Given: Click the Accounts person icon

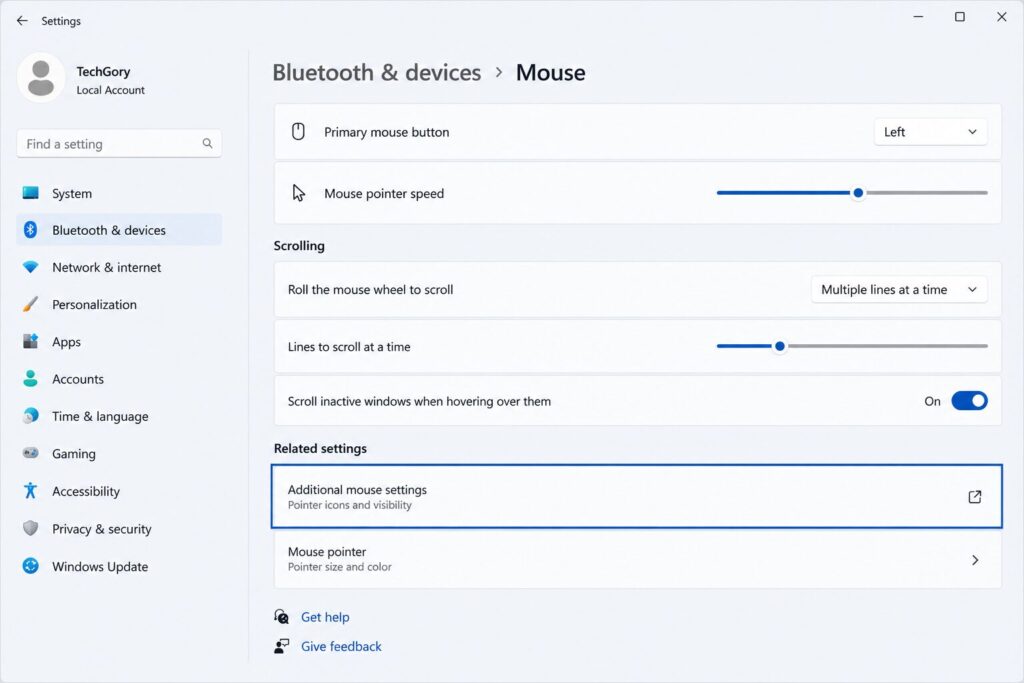Looking at the screenshot, I should (x=30, y=379).
